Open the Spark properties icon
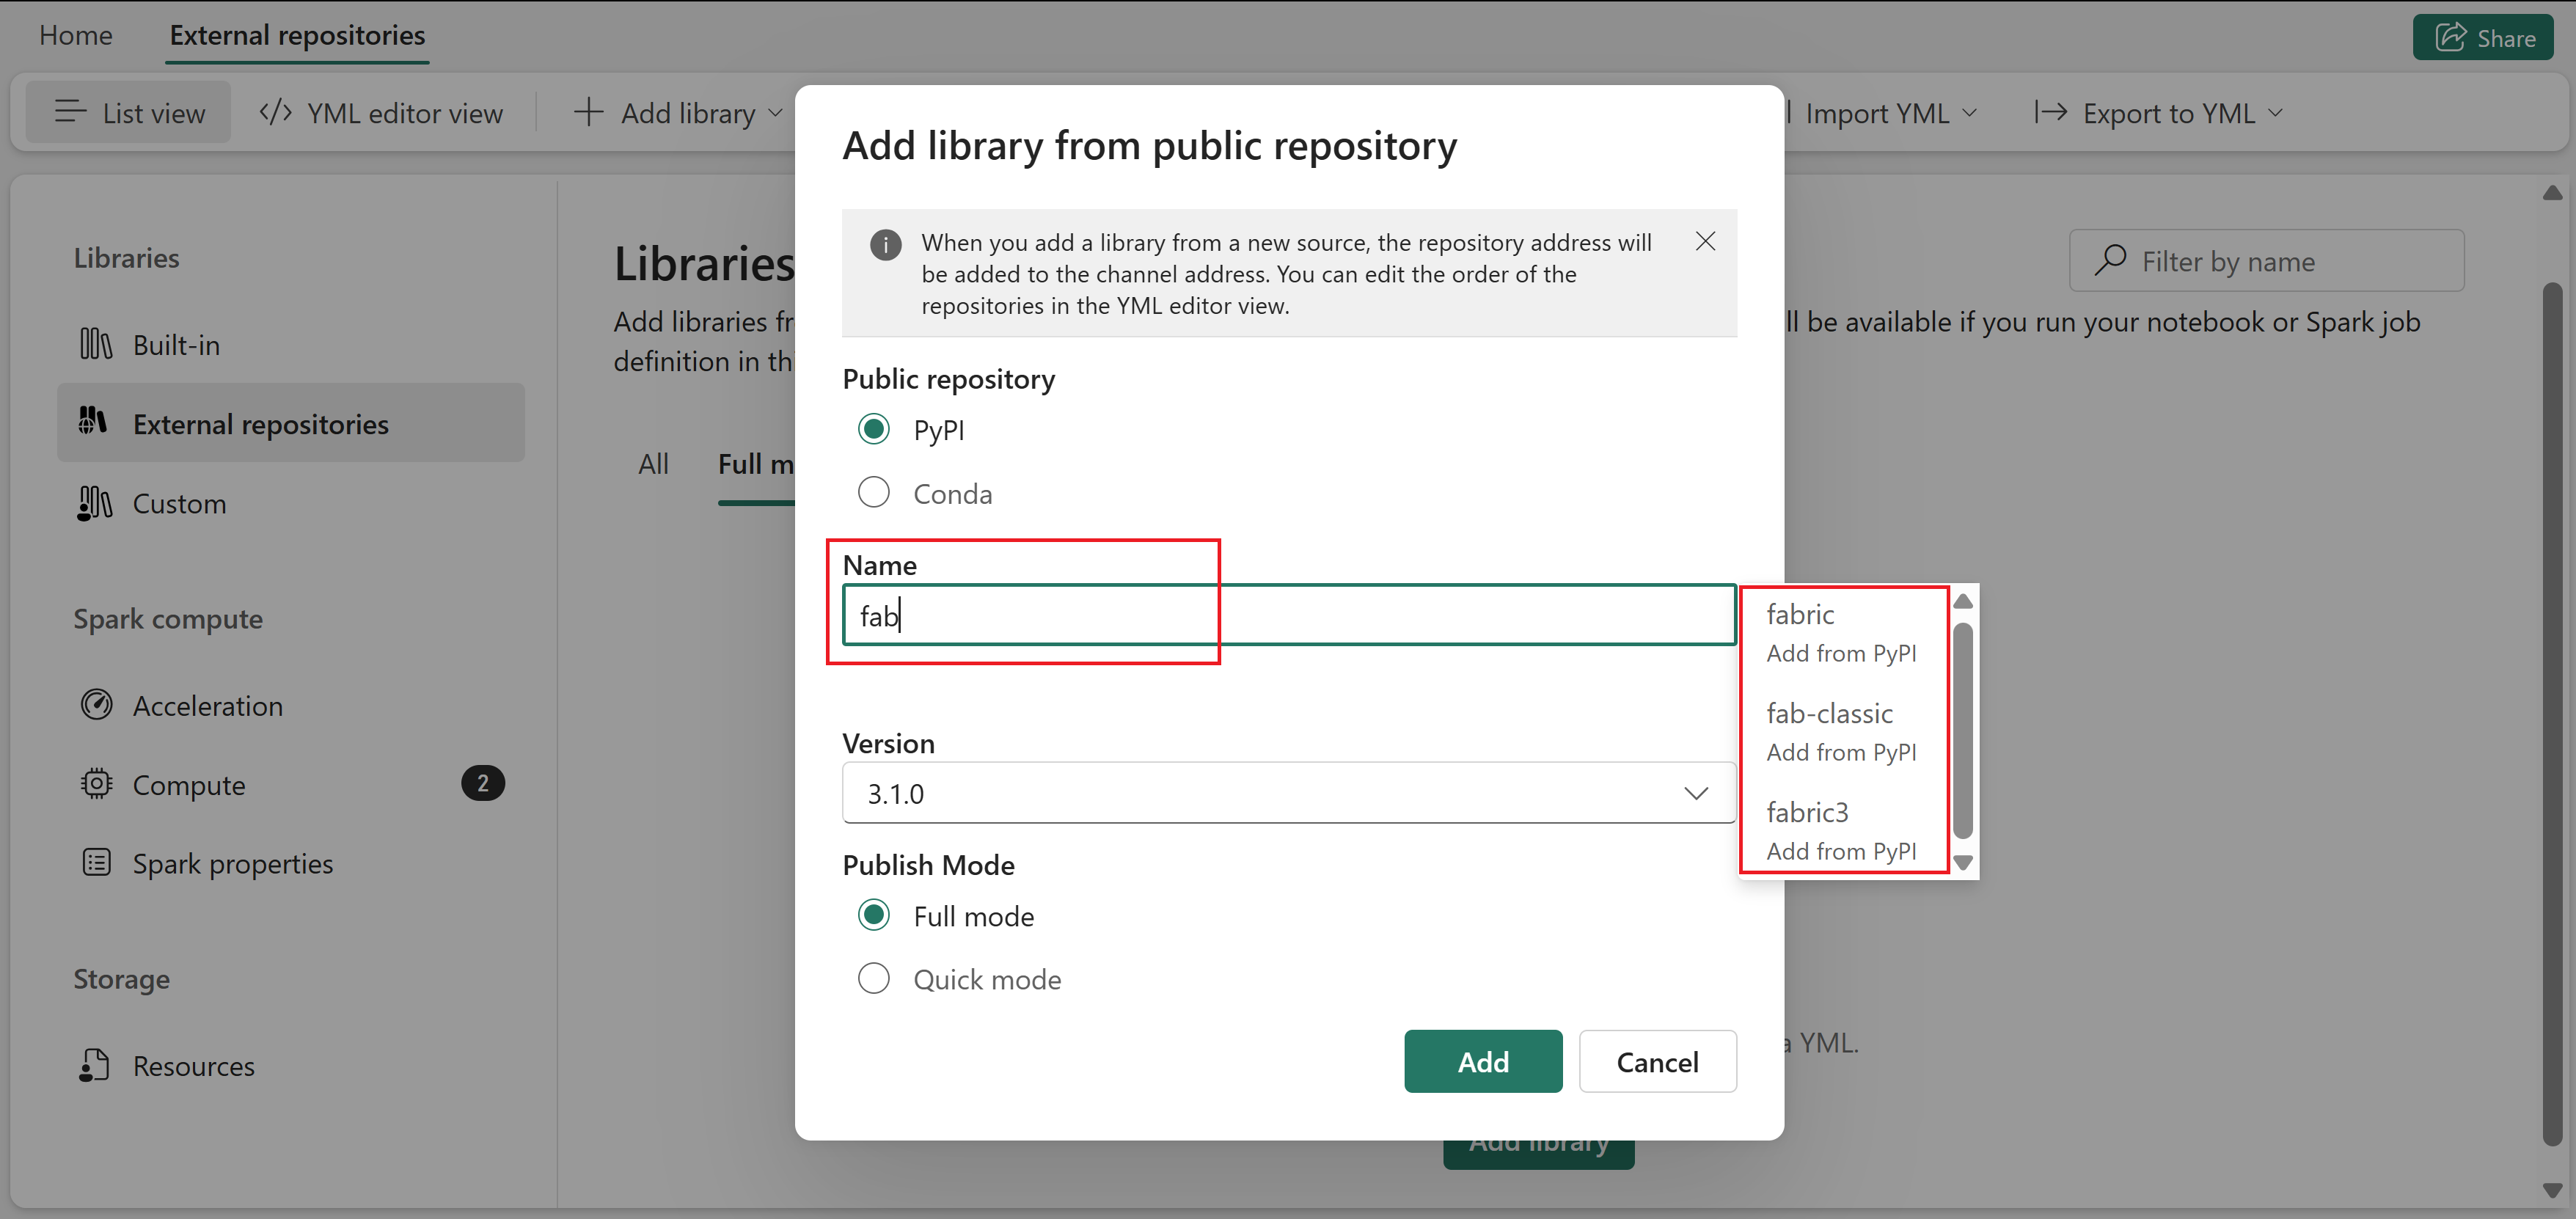Image resolution: width=2576 pixels, height=1219 pixels. point(96,863)
